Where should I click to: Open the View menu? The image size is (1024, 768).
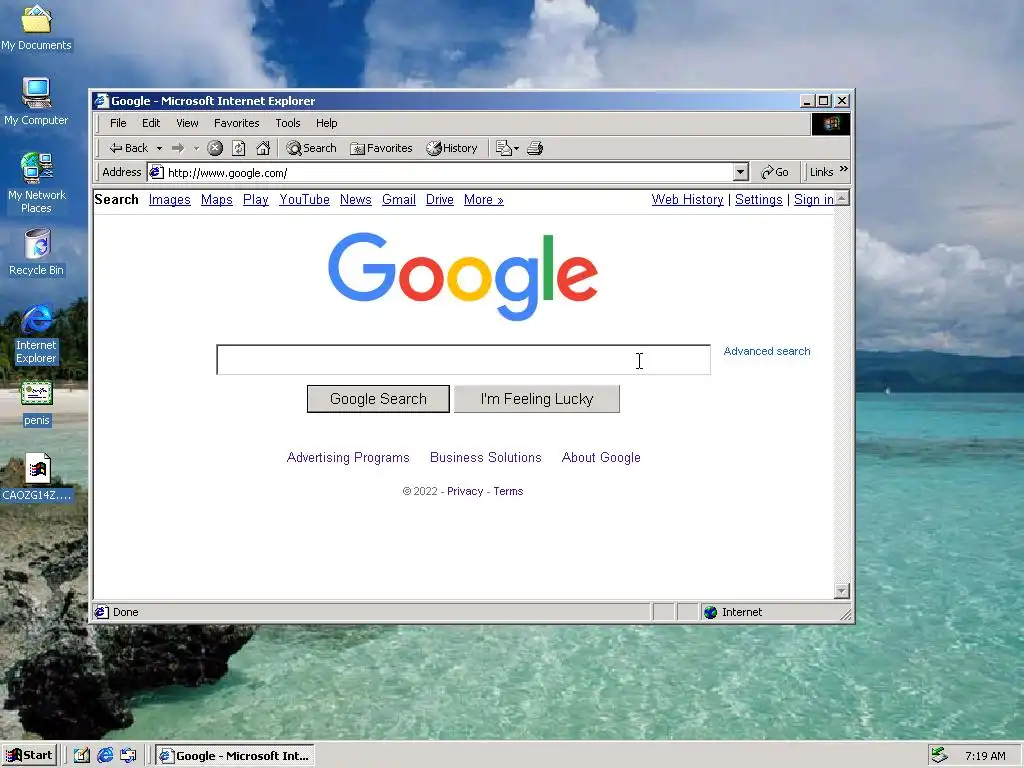point(187,123)
